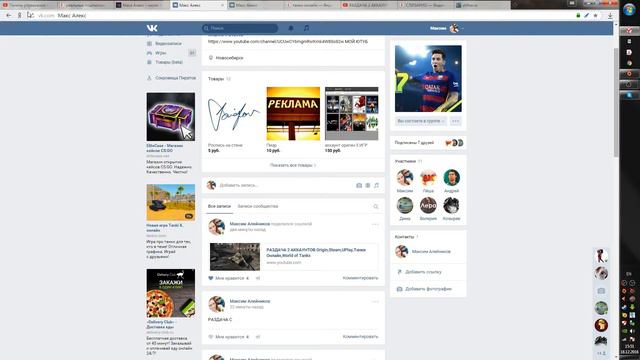
Task: Expand the Максим profile menu in header
Action: pyautogui.click(x=447, y=28)
